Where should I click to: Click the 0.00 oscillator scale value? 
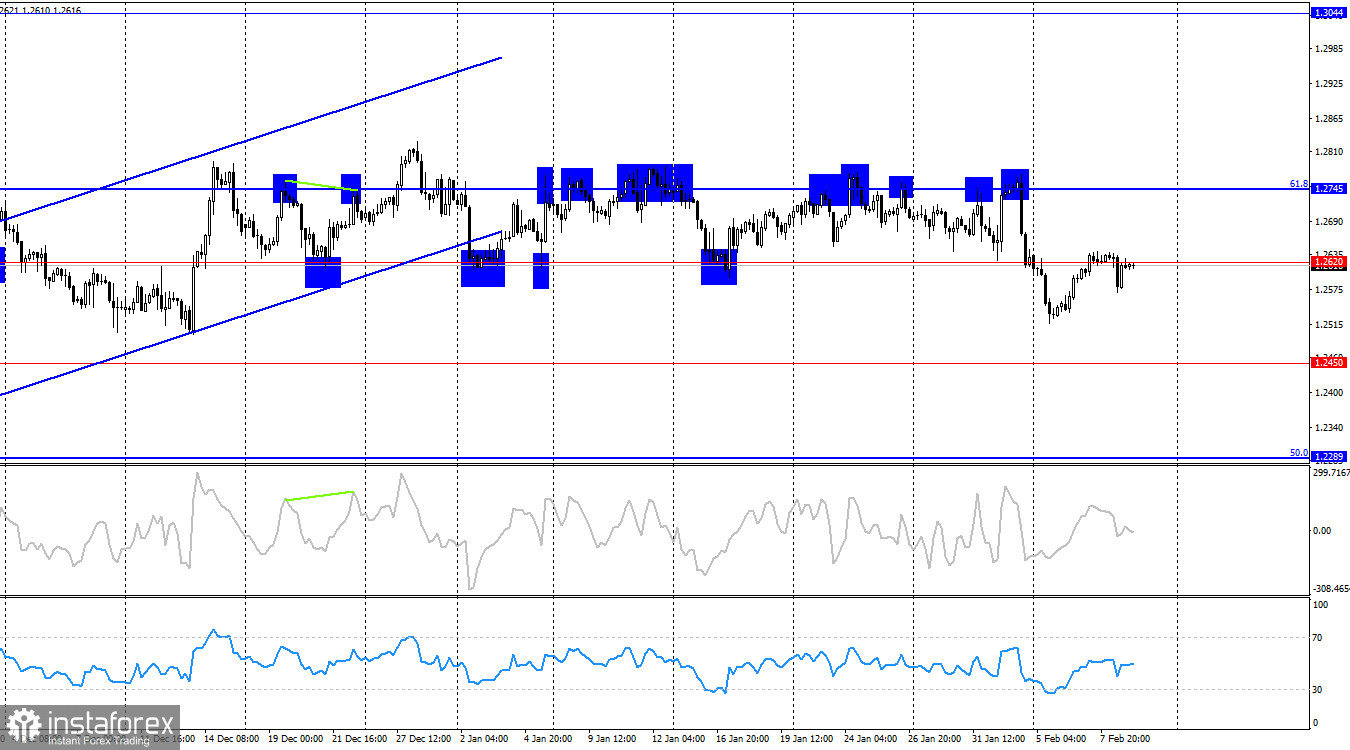click(x=1322, y=530)
